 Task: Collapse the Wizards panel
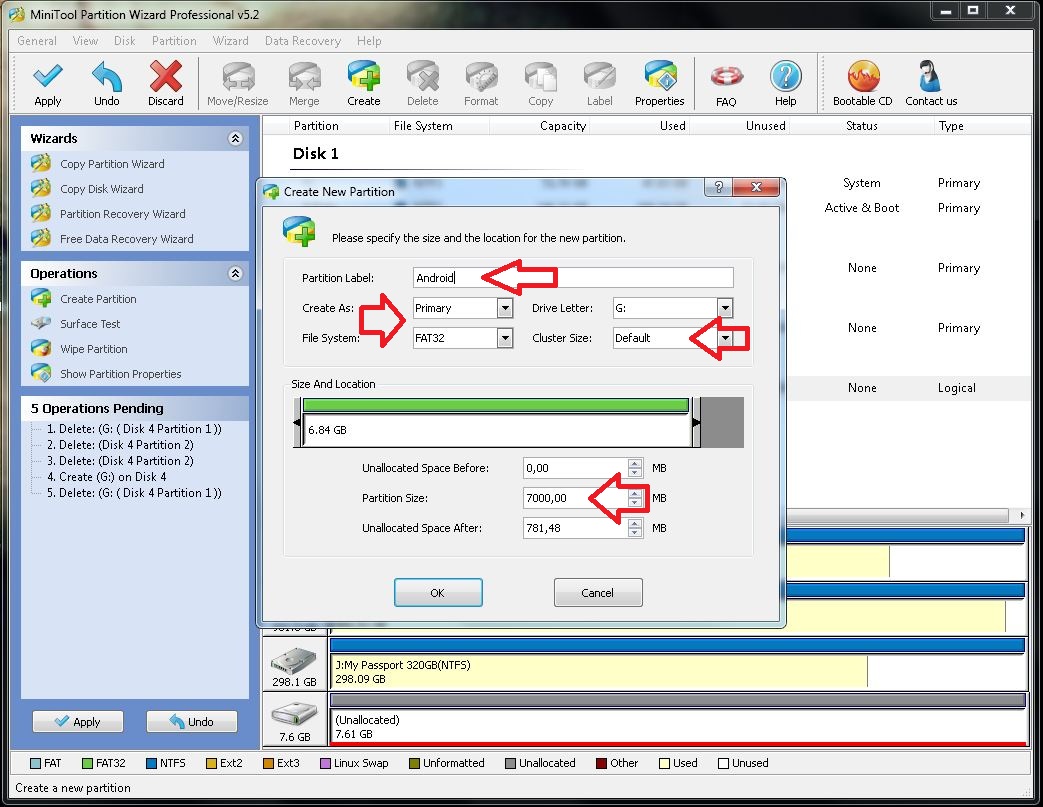pyautogui.click(x=235, y=138)
